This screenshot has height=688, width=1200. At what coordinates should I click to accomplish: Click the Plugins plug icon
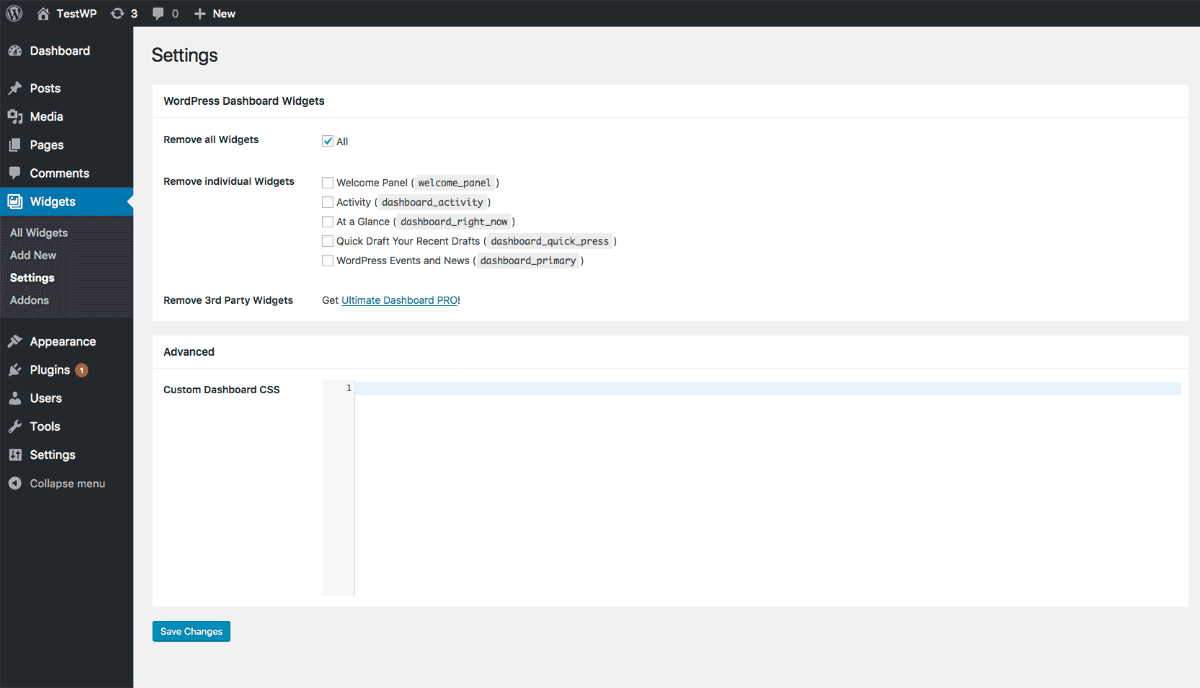pos(15,370)
